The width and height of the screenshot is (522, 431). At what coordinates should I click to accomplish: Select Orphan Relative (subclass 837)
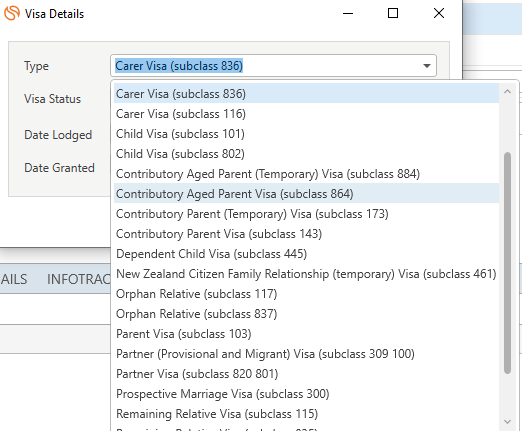click(x=306, y=314)
